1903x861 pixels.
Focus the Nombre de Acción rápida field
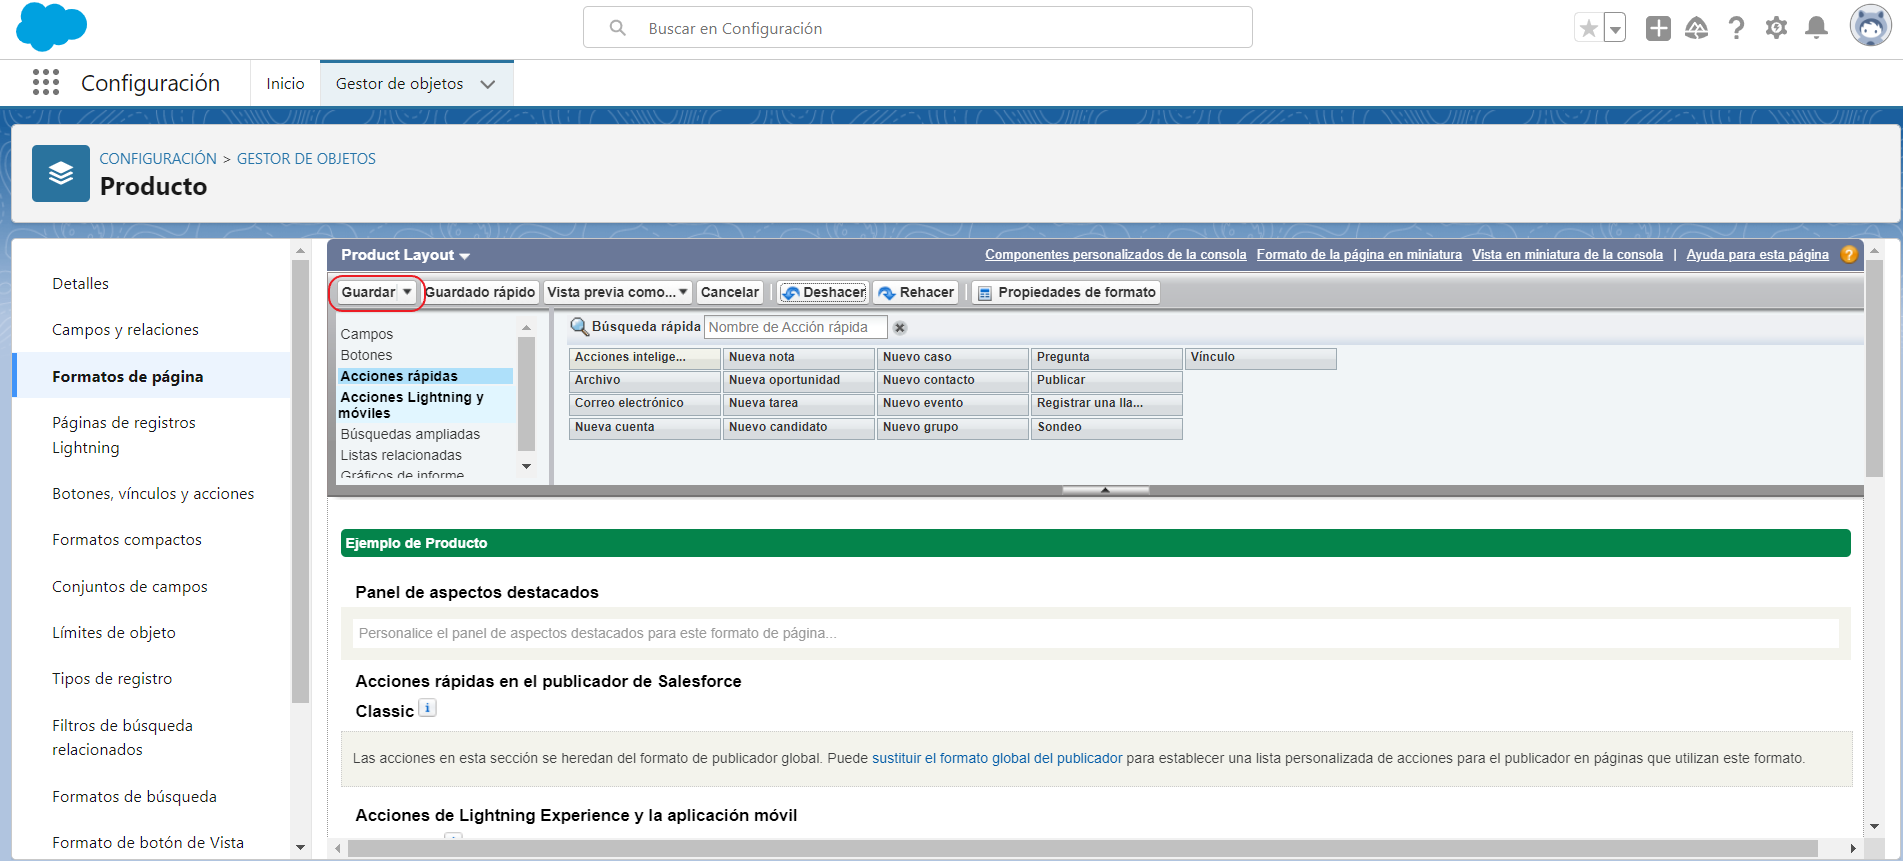coord(796,327)
